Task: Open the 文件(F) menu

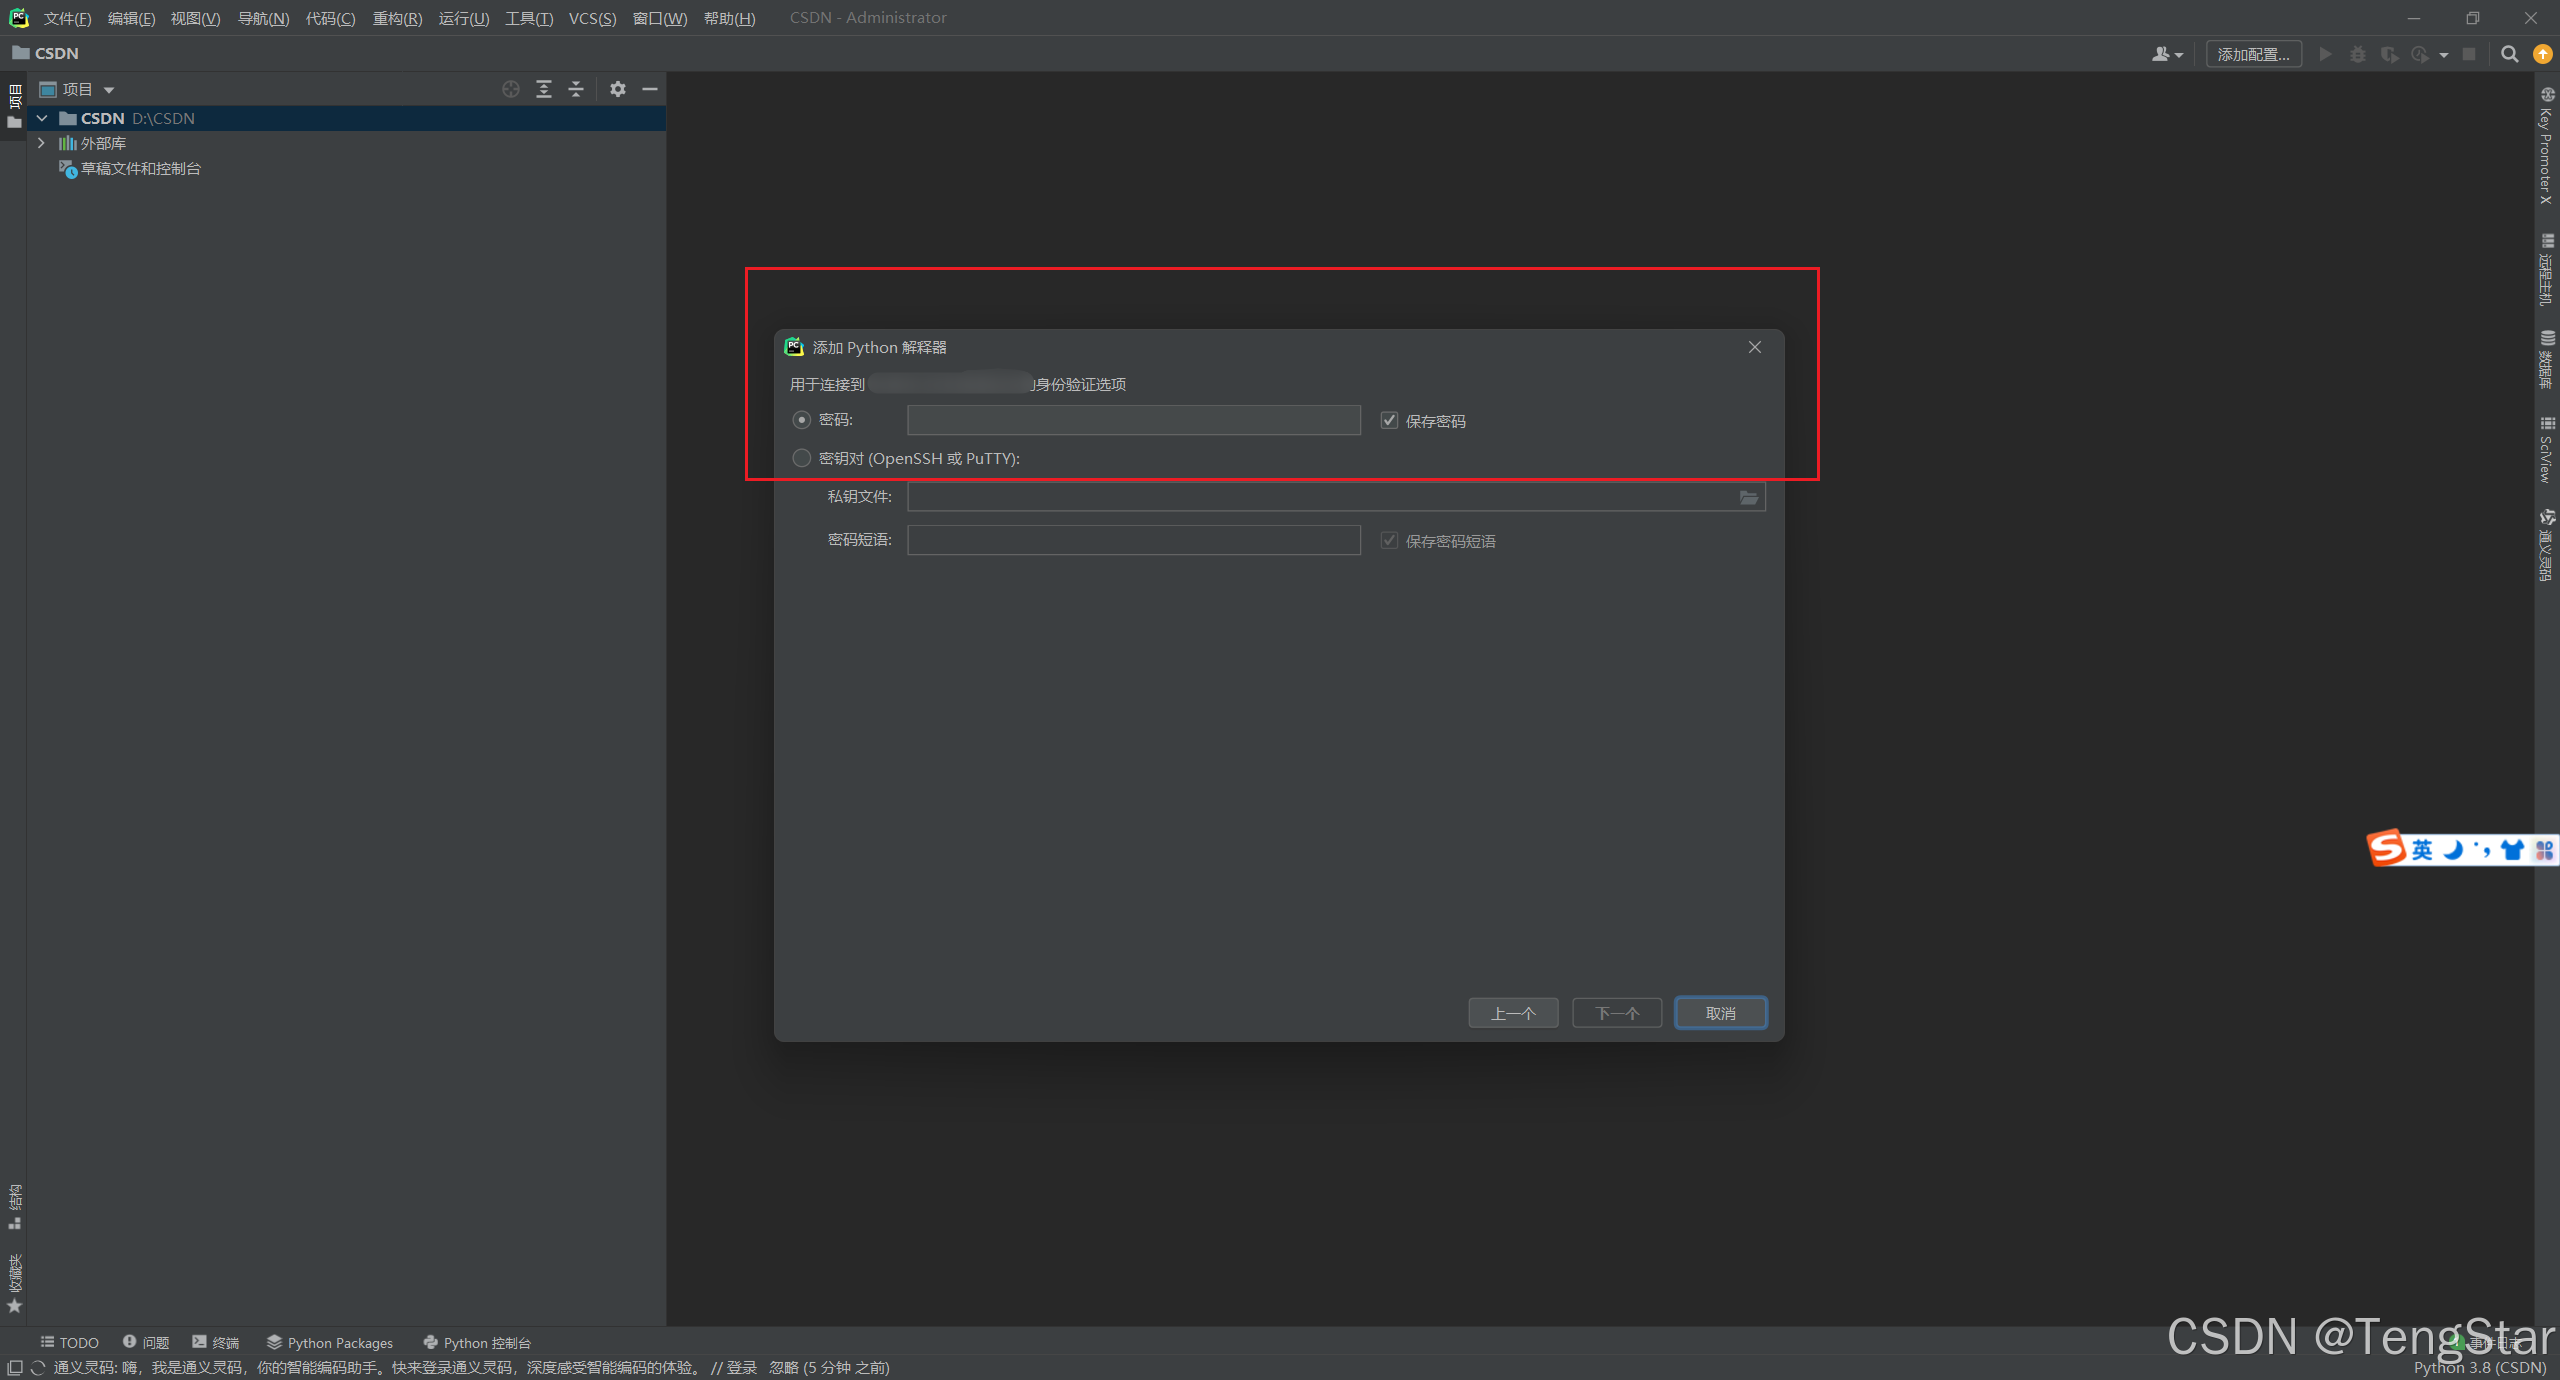Action: click(67, 18)
